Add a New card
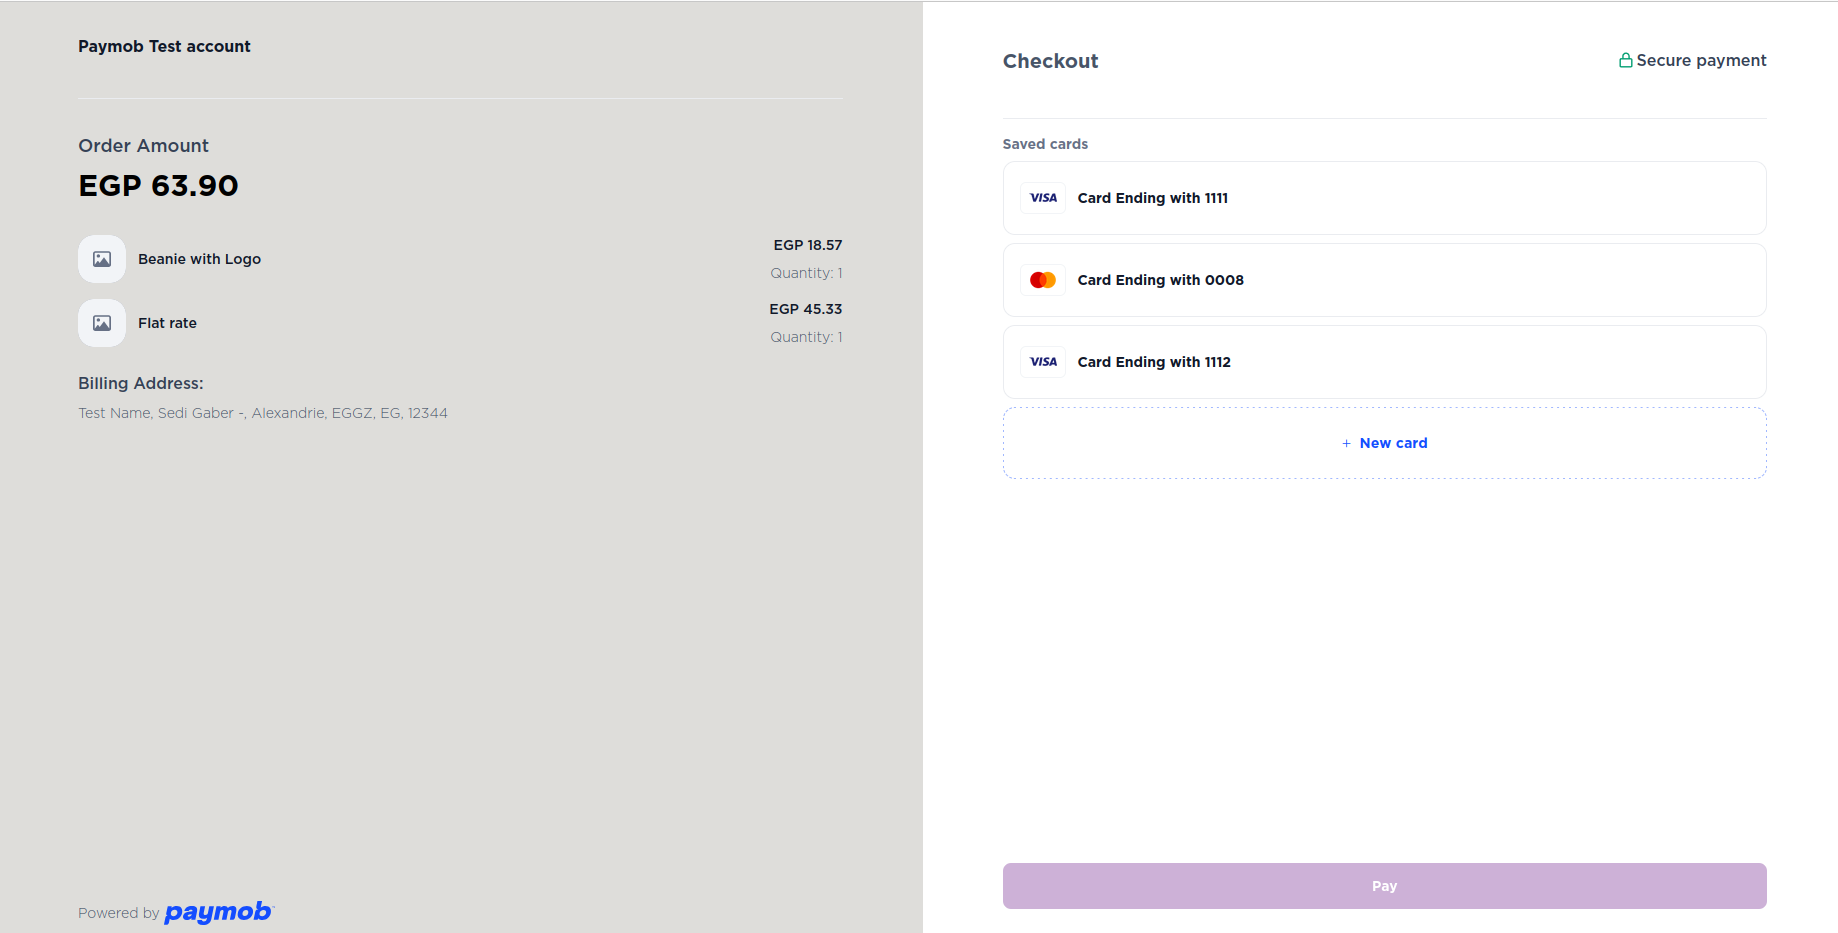 click(1393, 443)
